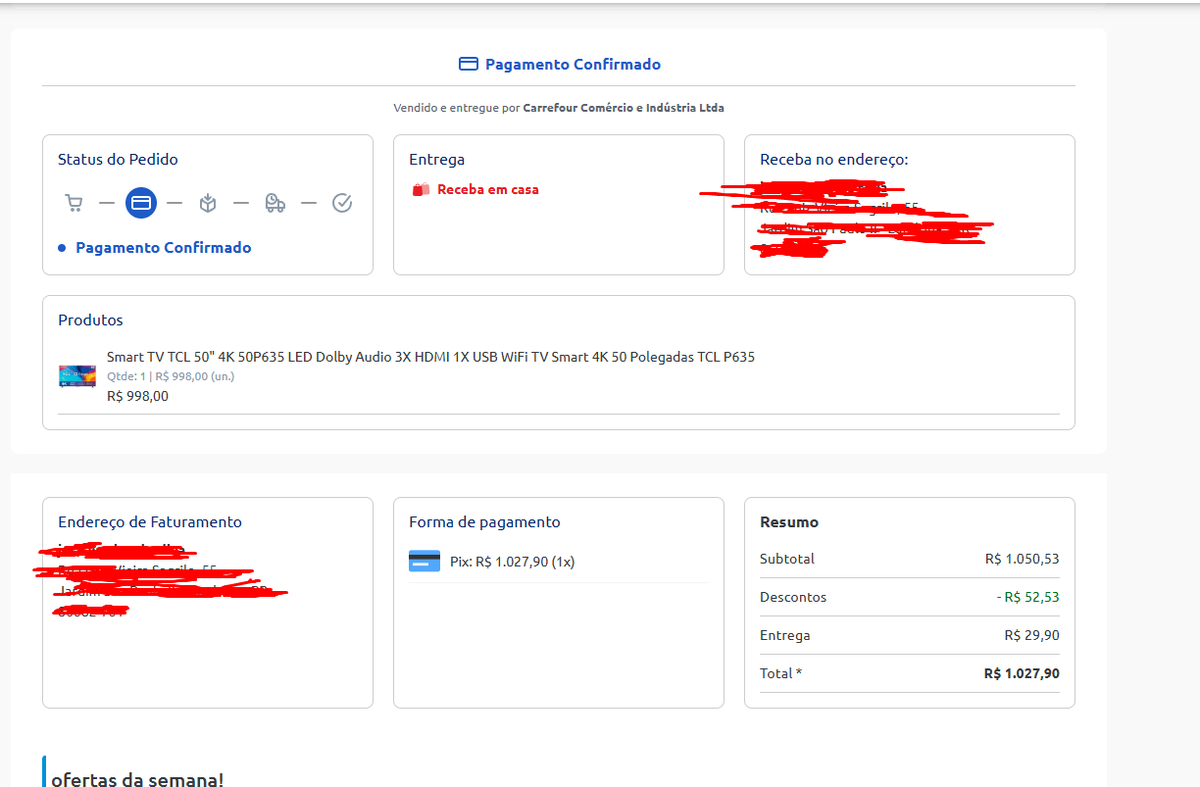Click the payment card step icon in status

141,203
